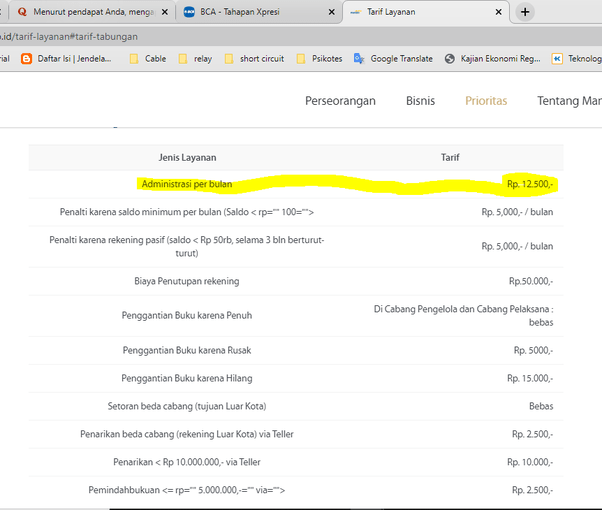The width and height of the screenshot is (602, 510).
Task: Open the Psikotes bookmark folder
Action: (319, 59)
